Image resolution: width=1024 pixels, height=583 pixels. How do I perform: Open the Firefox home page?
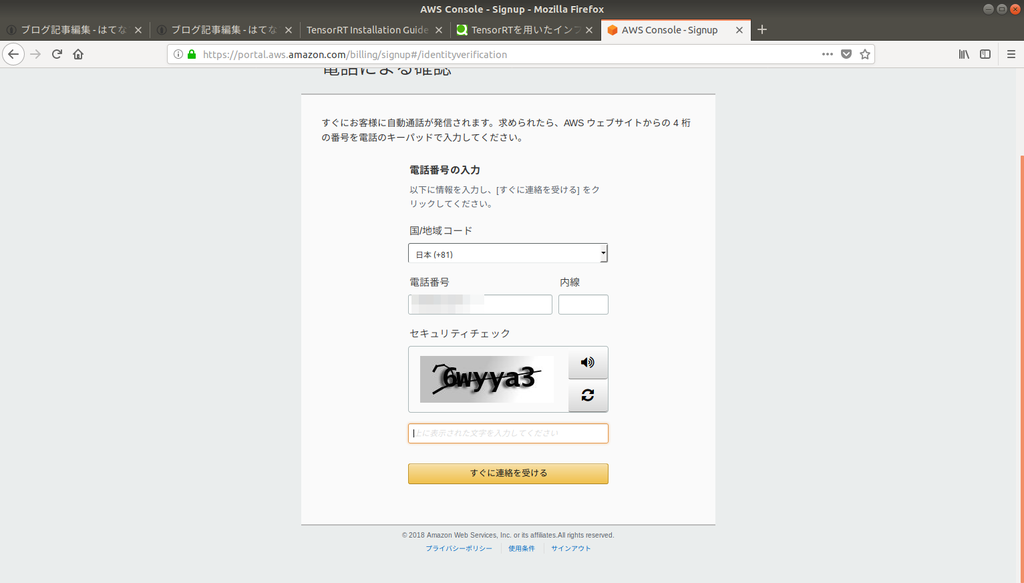[78, 54]
